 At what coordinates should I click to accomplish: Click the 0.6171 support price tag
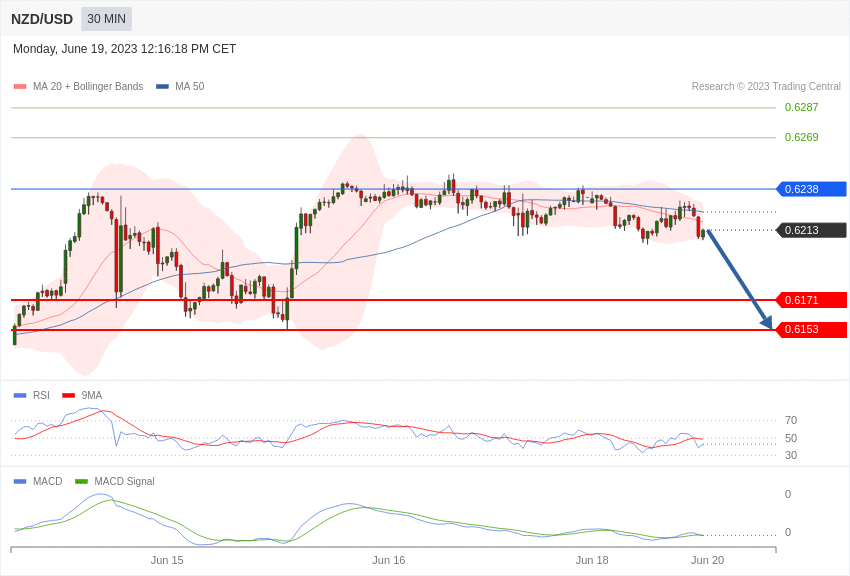point(812,300)
